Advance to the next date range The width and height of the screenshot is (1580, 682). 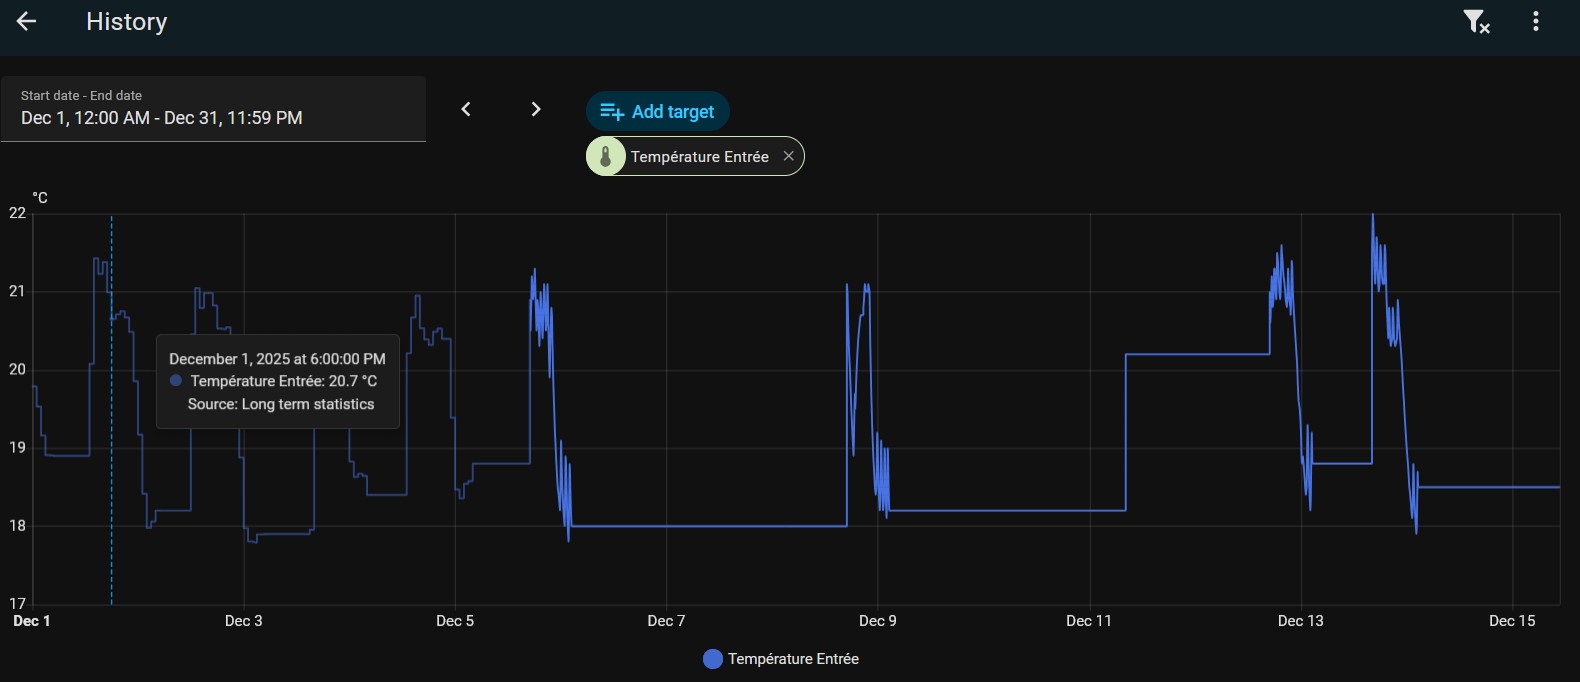[536, 109]
